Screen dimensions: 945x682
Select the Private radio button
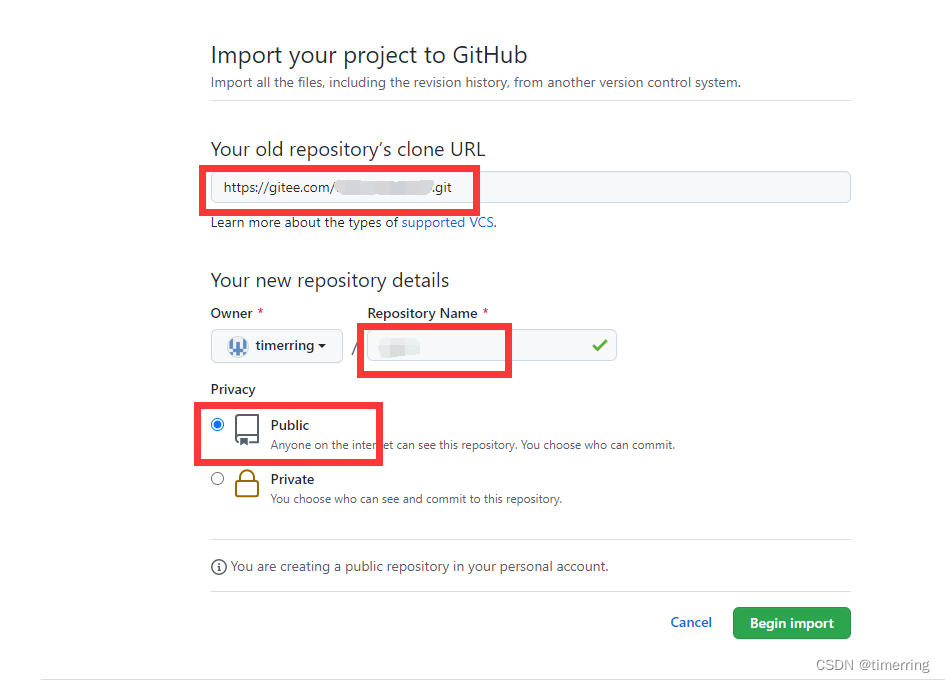[x=218, y=479]
